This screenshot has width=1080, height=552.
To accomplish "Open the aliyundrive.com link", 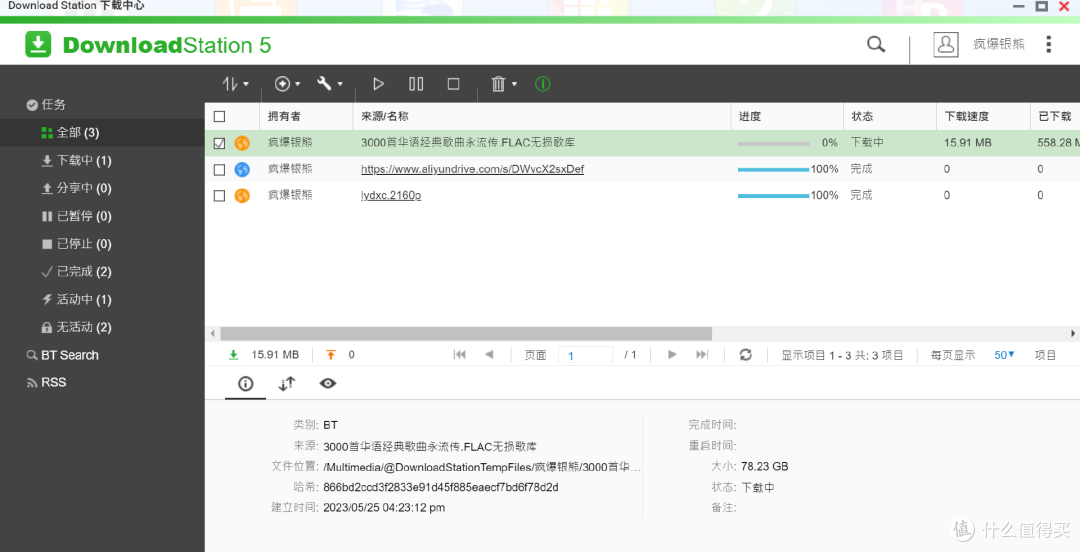I will pos(472,169).
